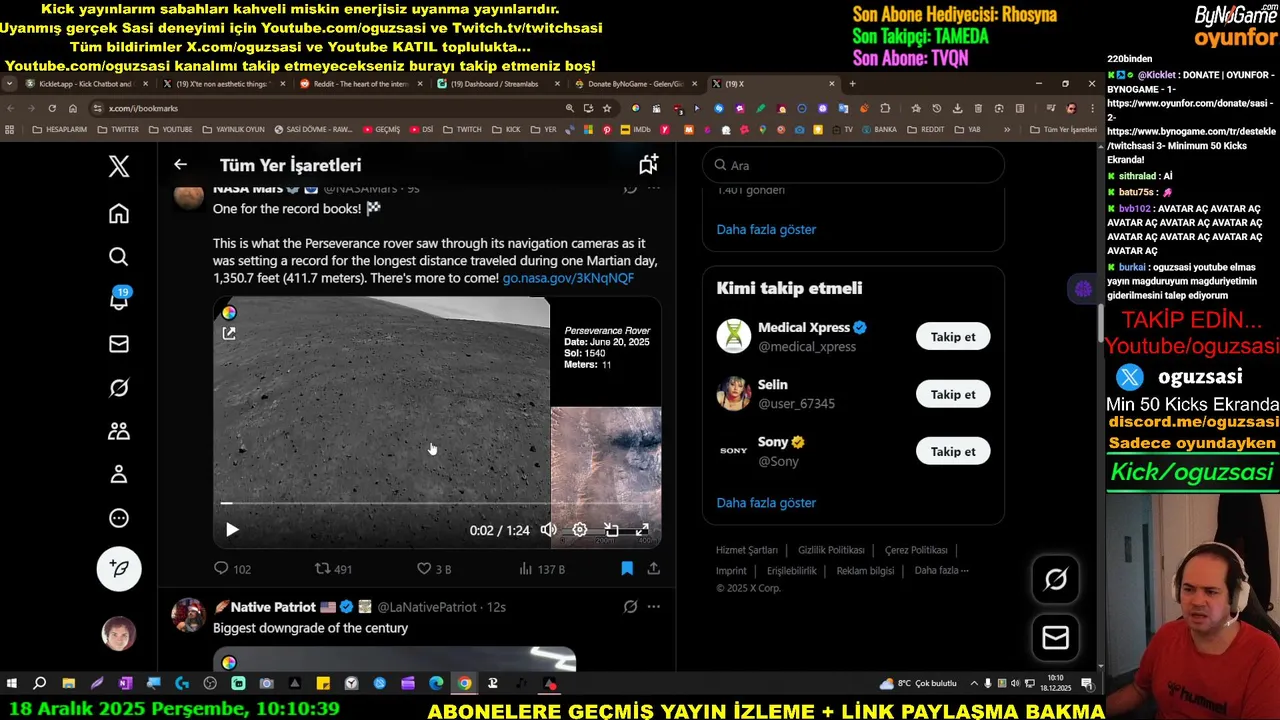View analytics showing 137 B views
This screenshot has width=1280, height=720.
point(541,568)
